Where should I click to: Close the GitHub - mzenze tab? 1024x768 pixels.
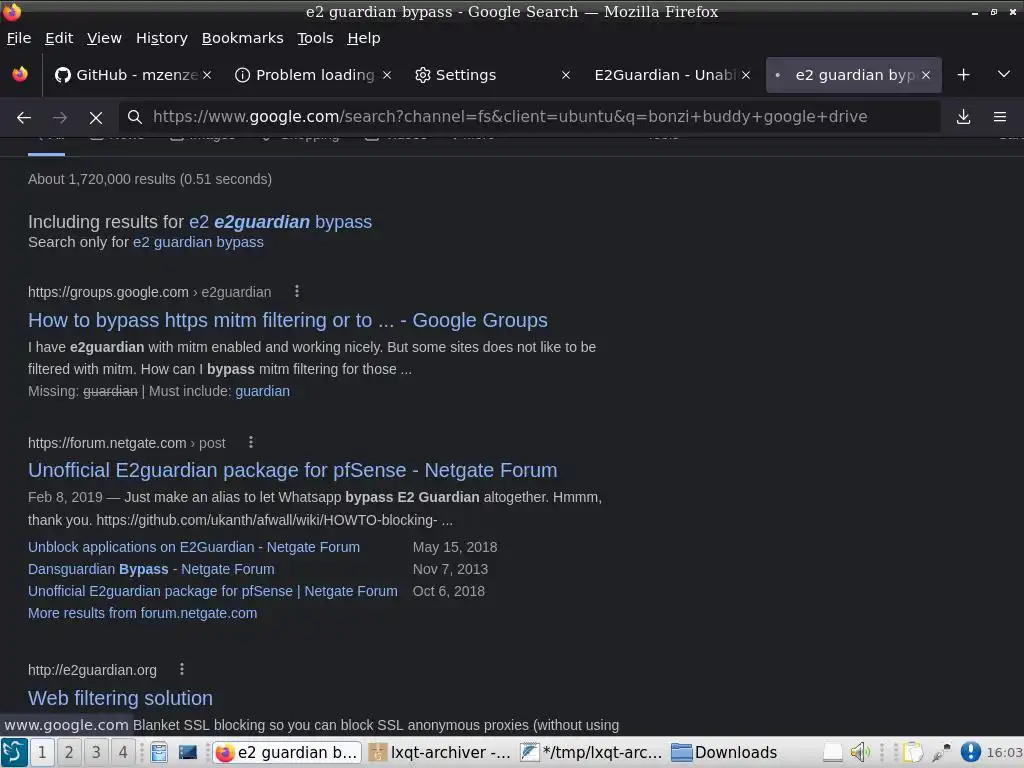coord(207,75)
